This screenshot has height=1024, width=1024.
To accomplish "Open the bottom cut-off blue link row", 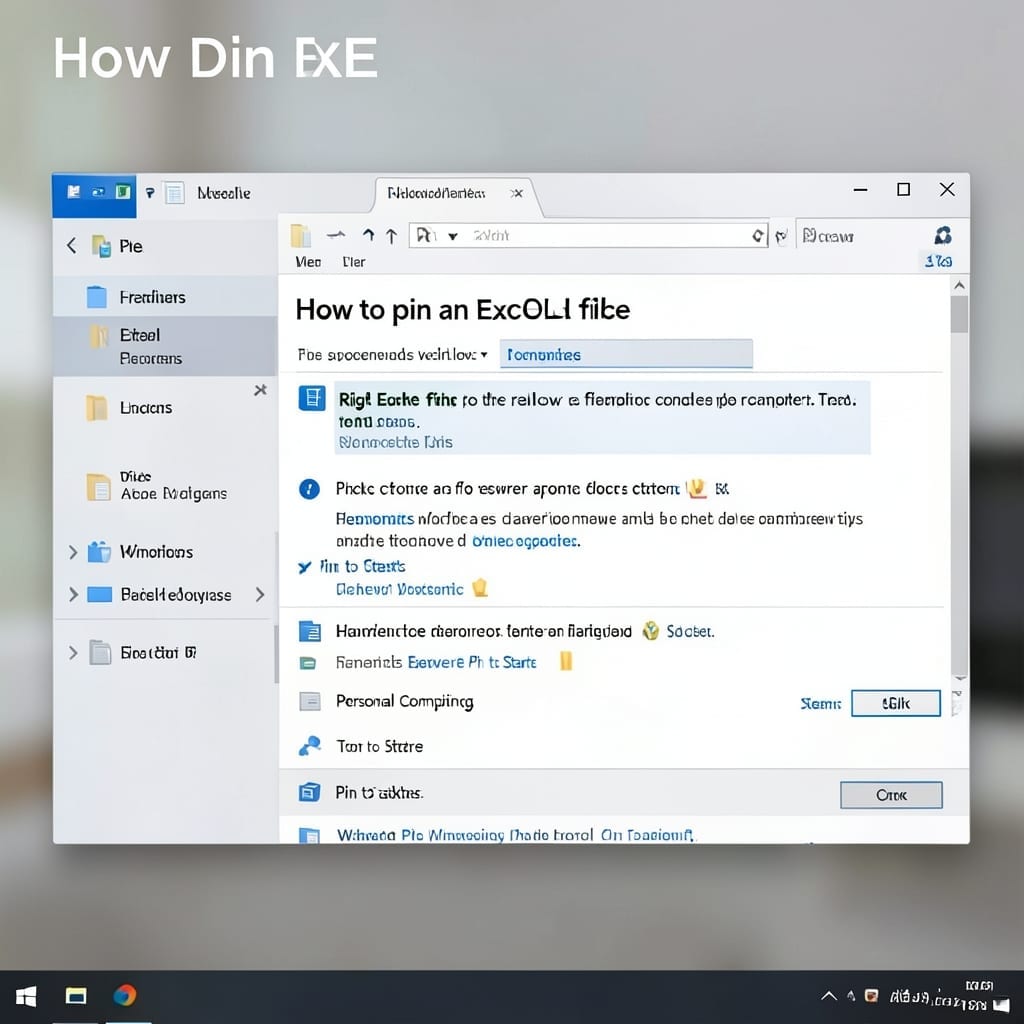I will coord(516,835).
